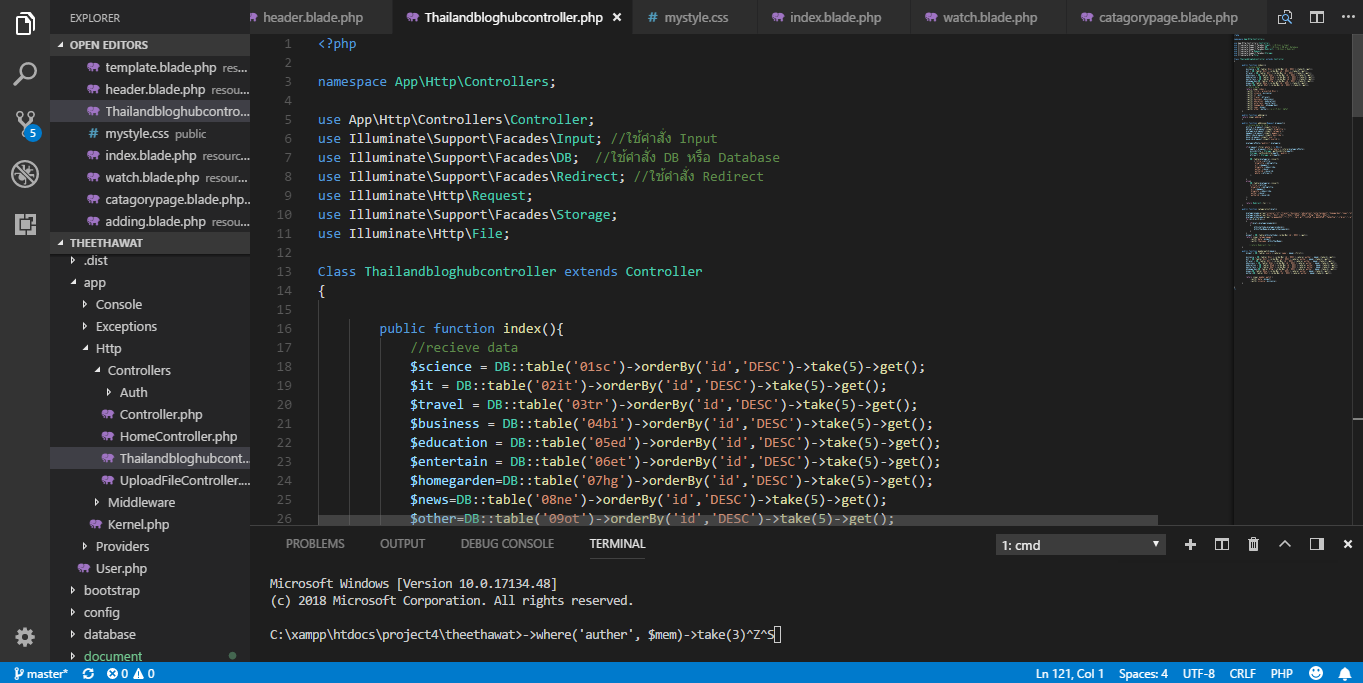1363x683 pixels.
Task: Expand the database folder
Action: pos(150,634)
